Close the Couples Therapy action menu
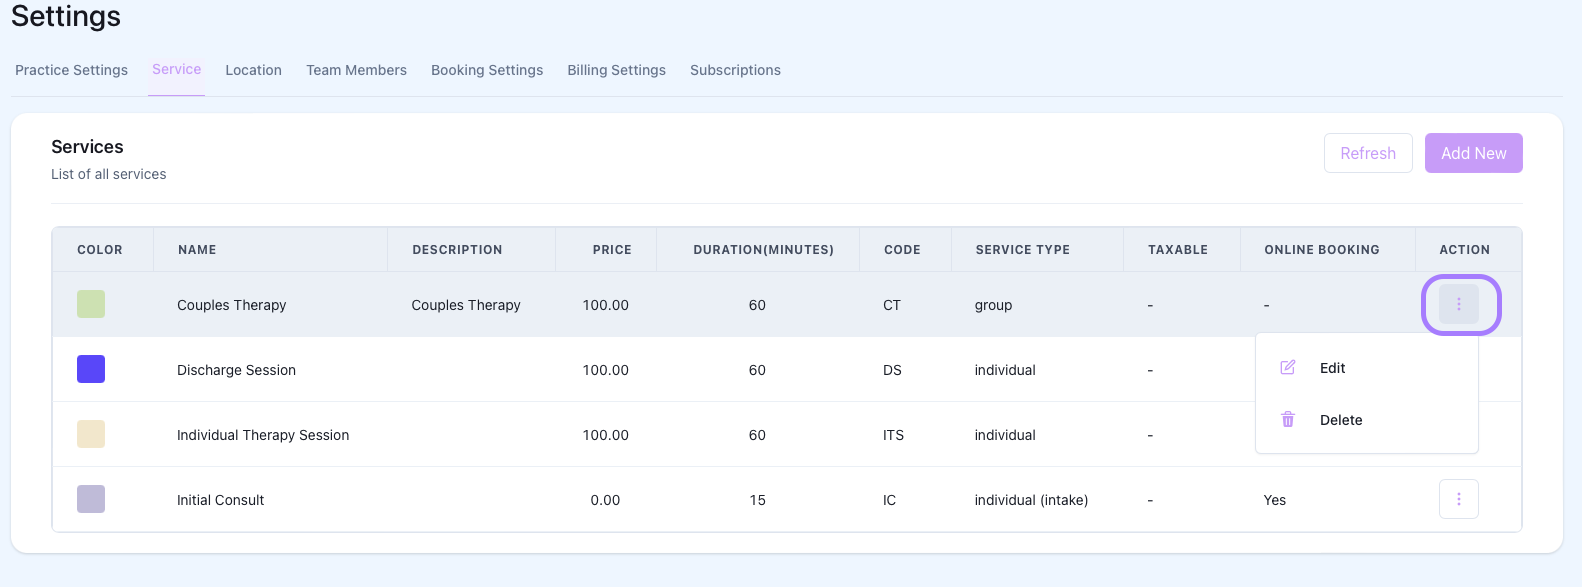1582x587 pixels. click(x=1458, y=304)
